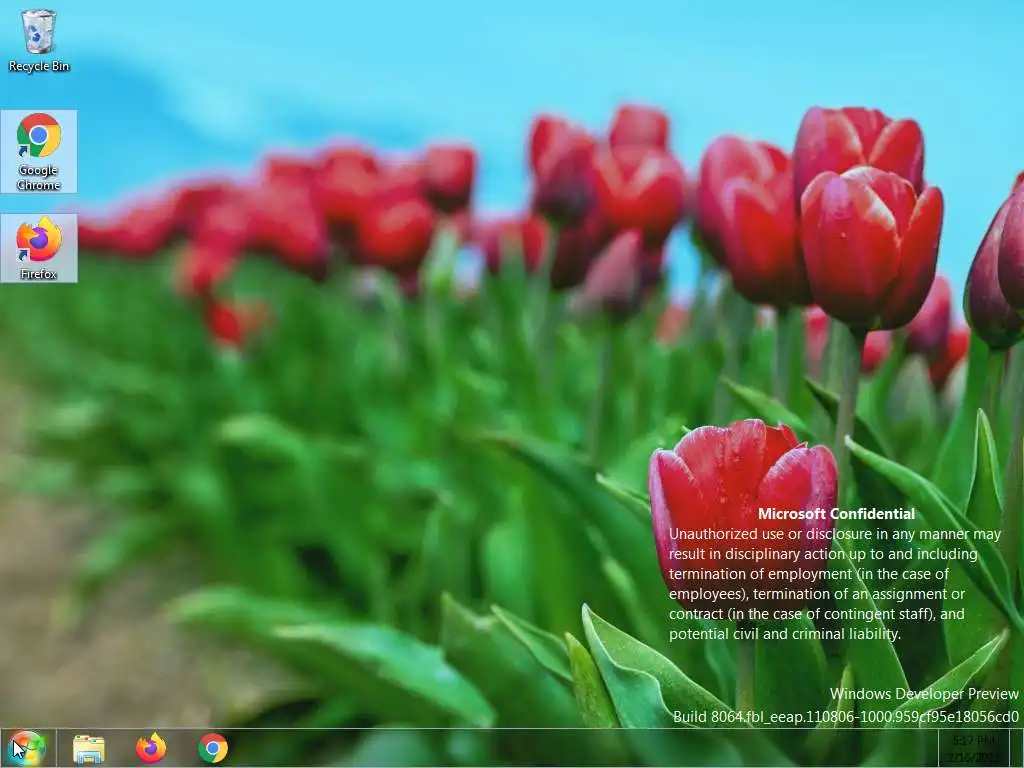Open the taskbar clock showing 5:17 PM
The width and height of the screenshot is (1024, 768).
click(973, 748)
